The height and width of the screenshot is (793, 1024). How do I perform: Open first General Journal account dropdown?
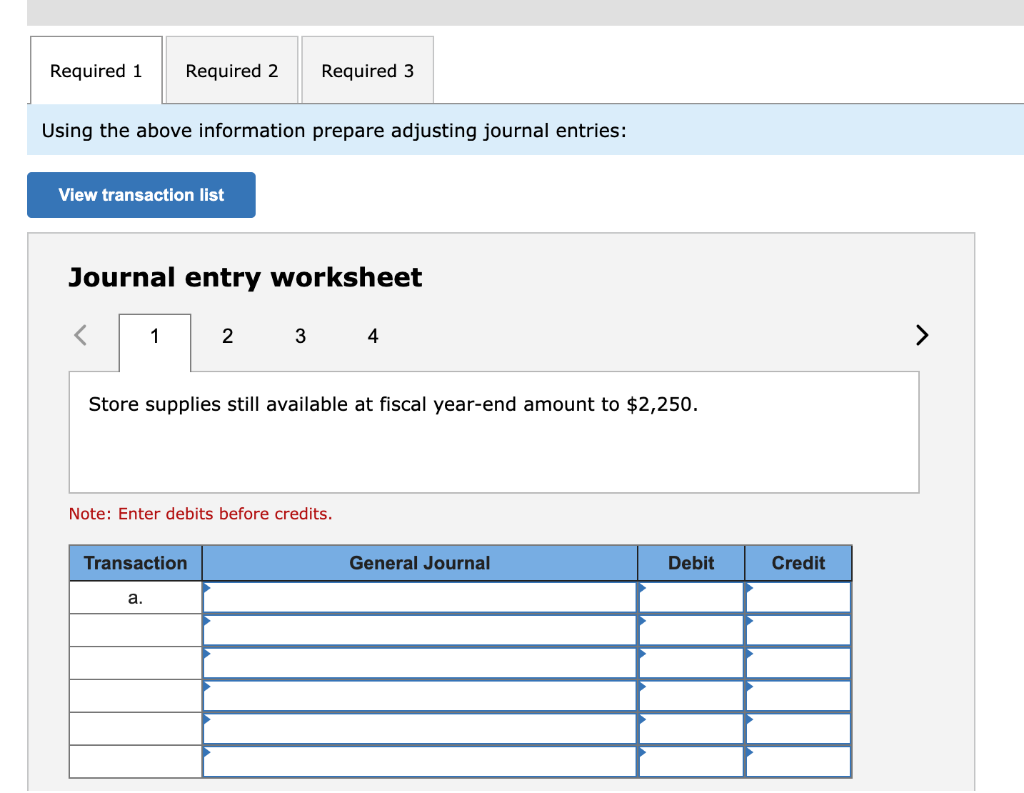tap(206, 590)
